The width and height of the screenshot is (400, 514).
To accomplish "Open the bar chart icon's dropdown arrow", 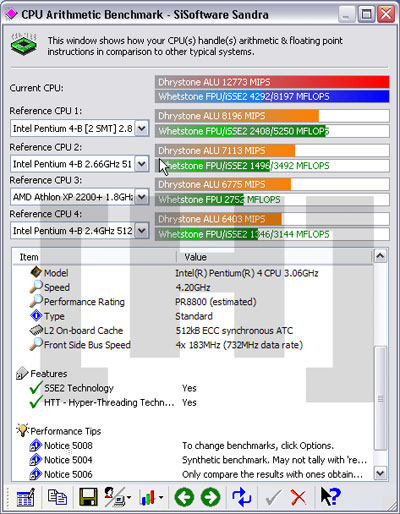I will click(161, 498).
